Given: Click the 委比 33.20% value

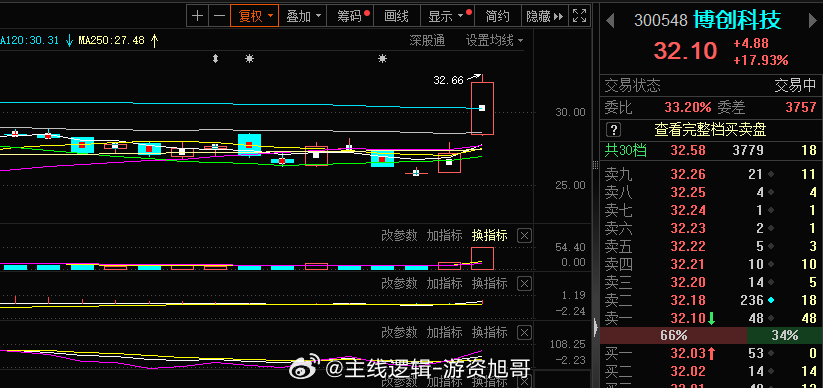Looking at the screenshot, I should point(688,108).
